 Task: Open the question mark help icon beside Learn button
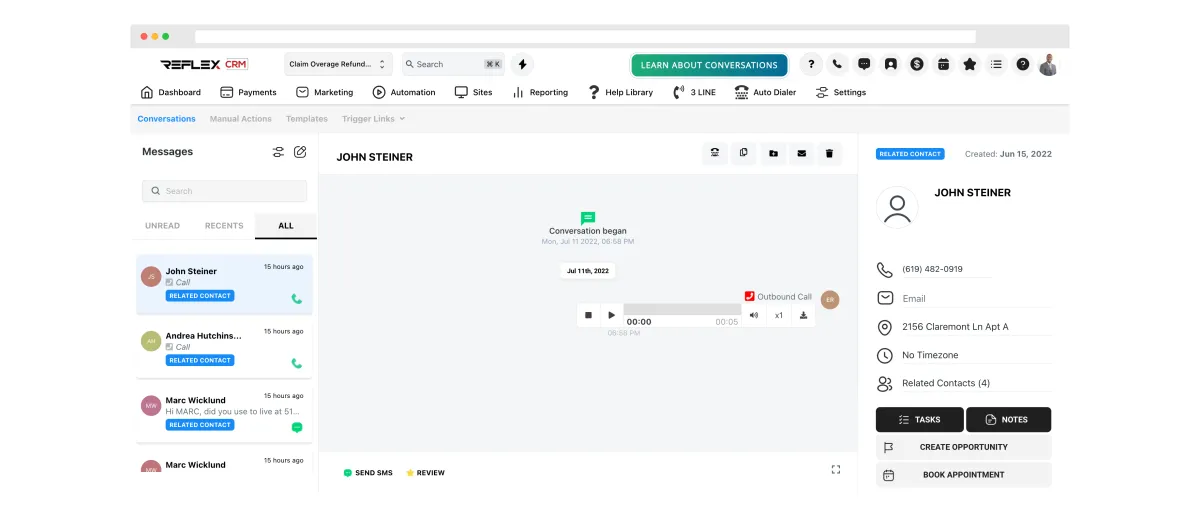point(811,64)
